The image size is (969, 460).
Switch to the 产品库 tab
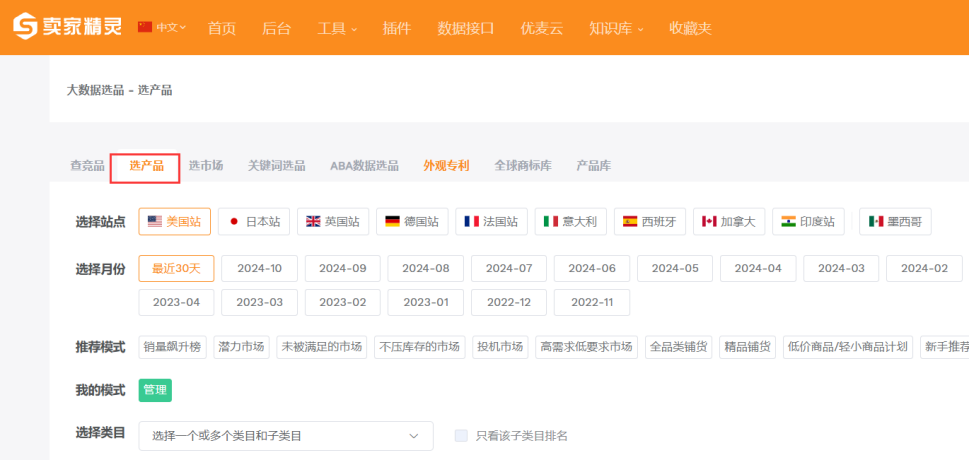pos(593,166)
